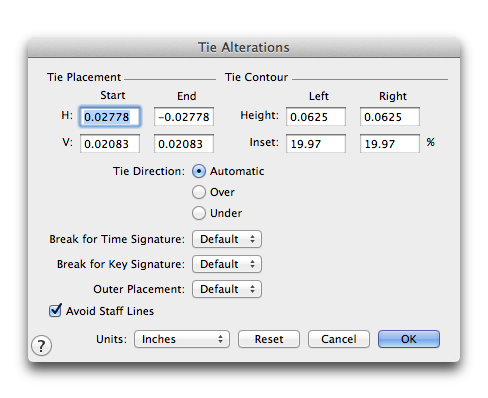Click the Reset button
This screenshot has height=398, width=488.
tap(269, 339)
